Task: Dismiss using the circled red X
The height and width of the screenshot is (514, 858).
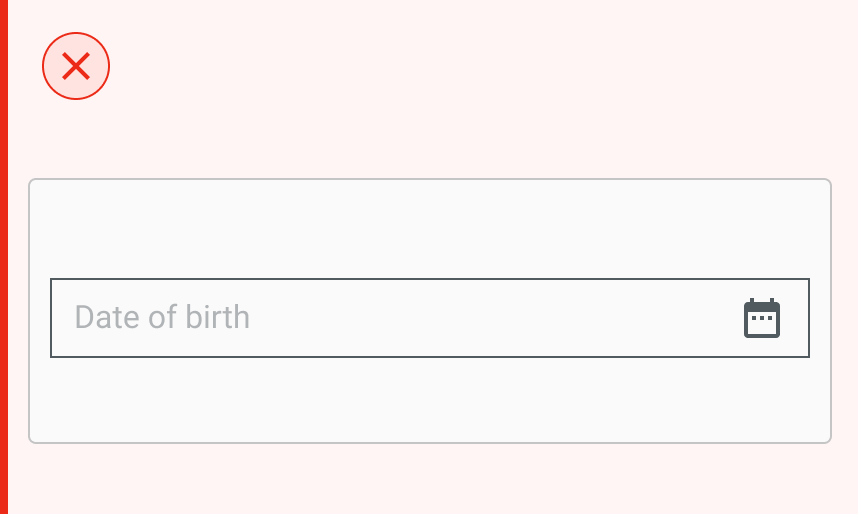Action: coord(76,67)
